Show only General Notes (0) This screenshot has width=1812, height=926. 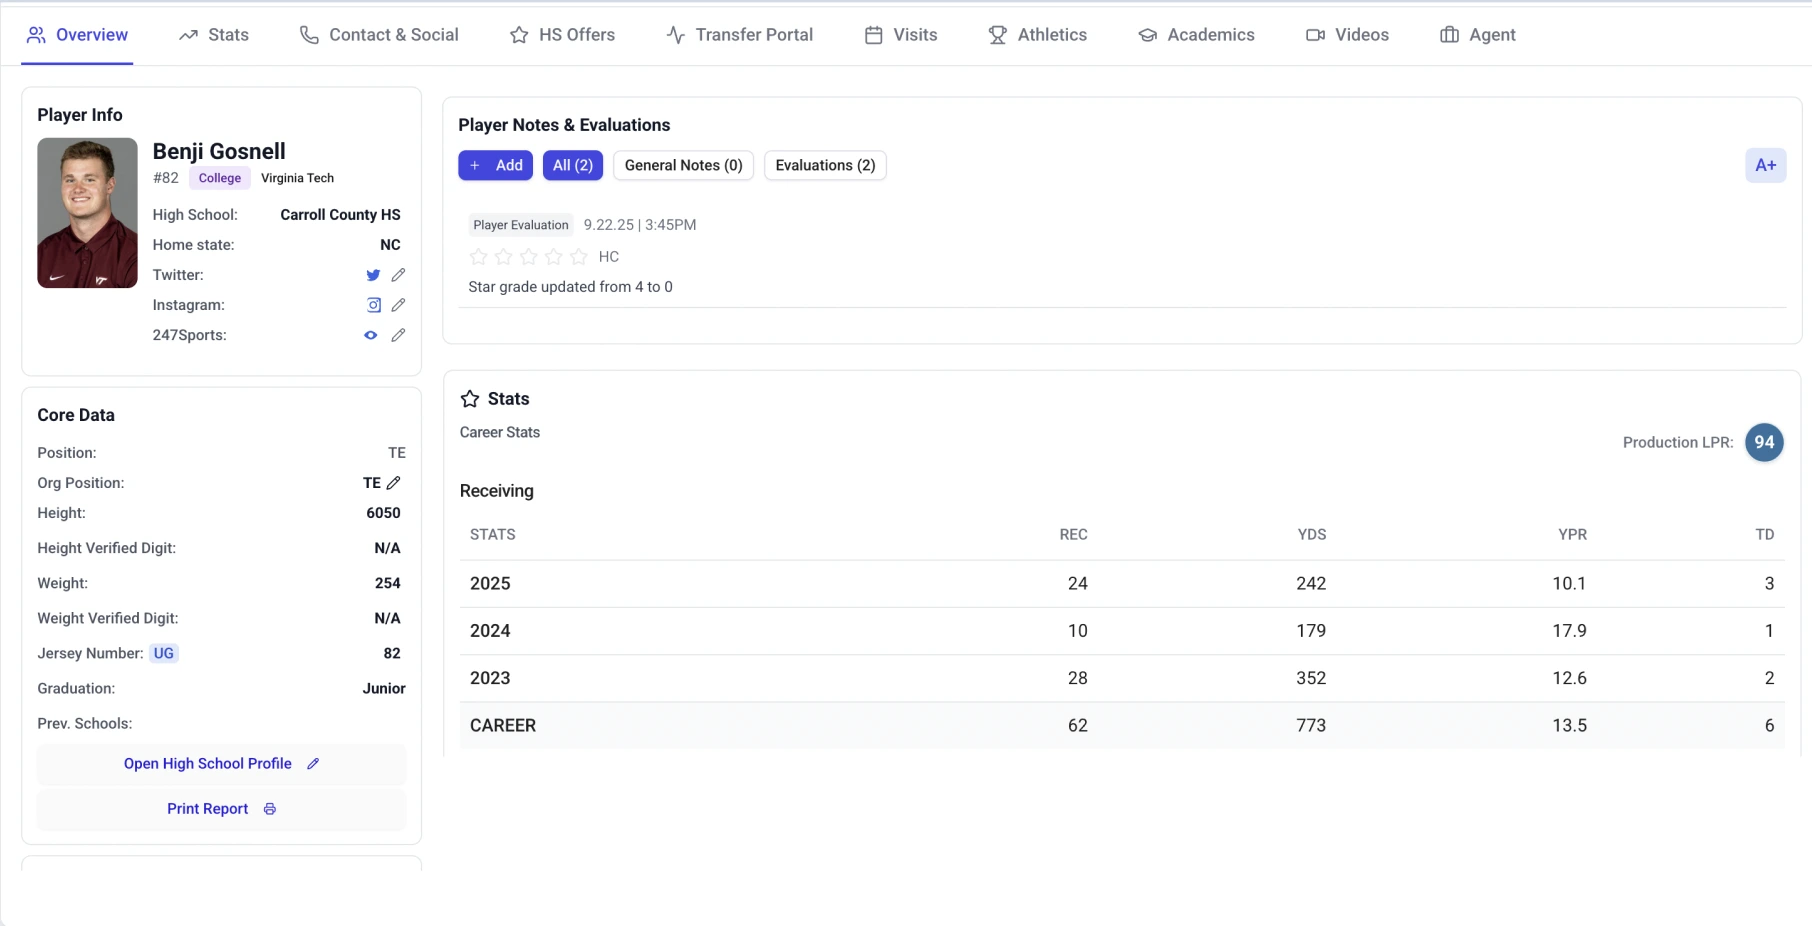coord(683,165)
